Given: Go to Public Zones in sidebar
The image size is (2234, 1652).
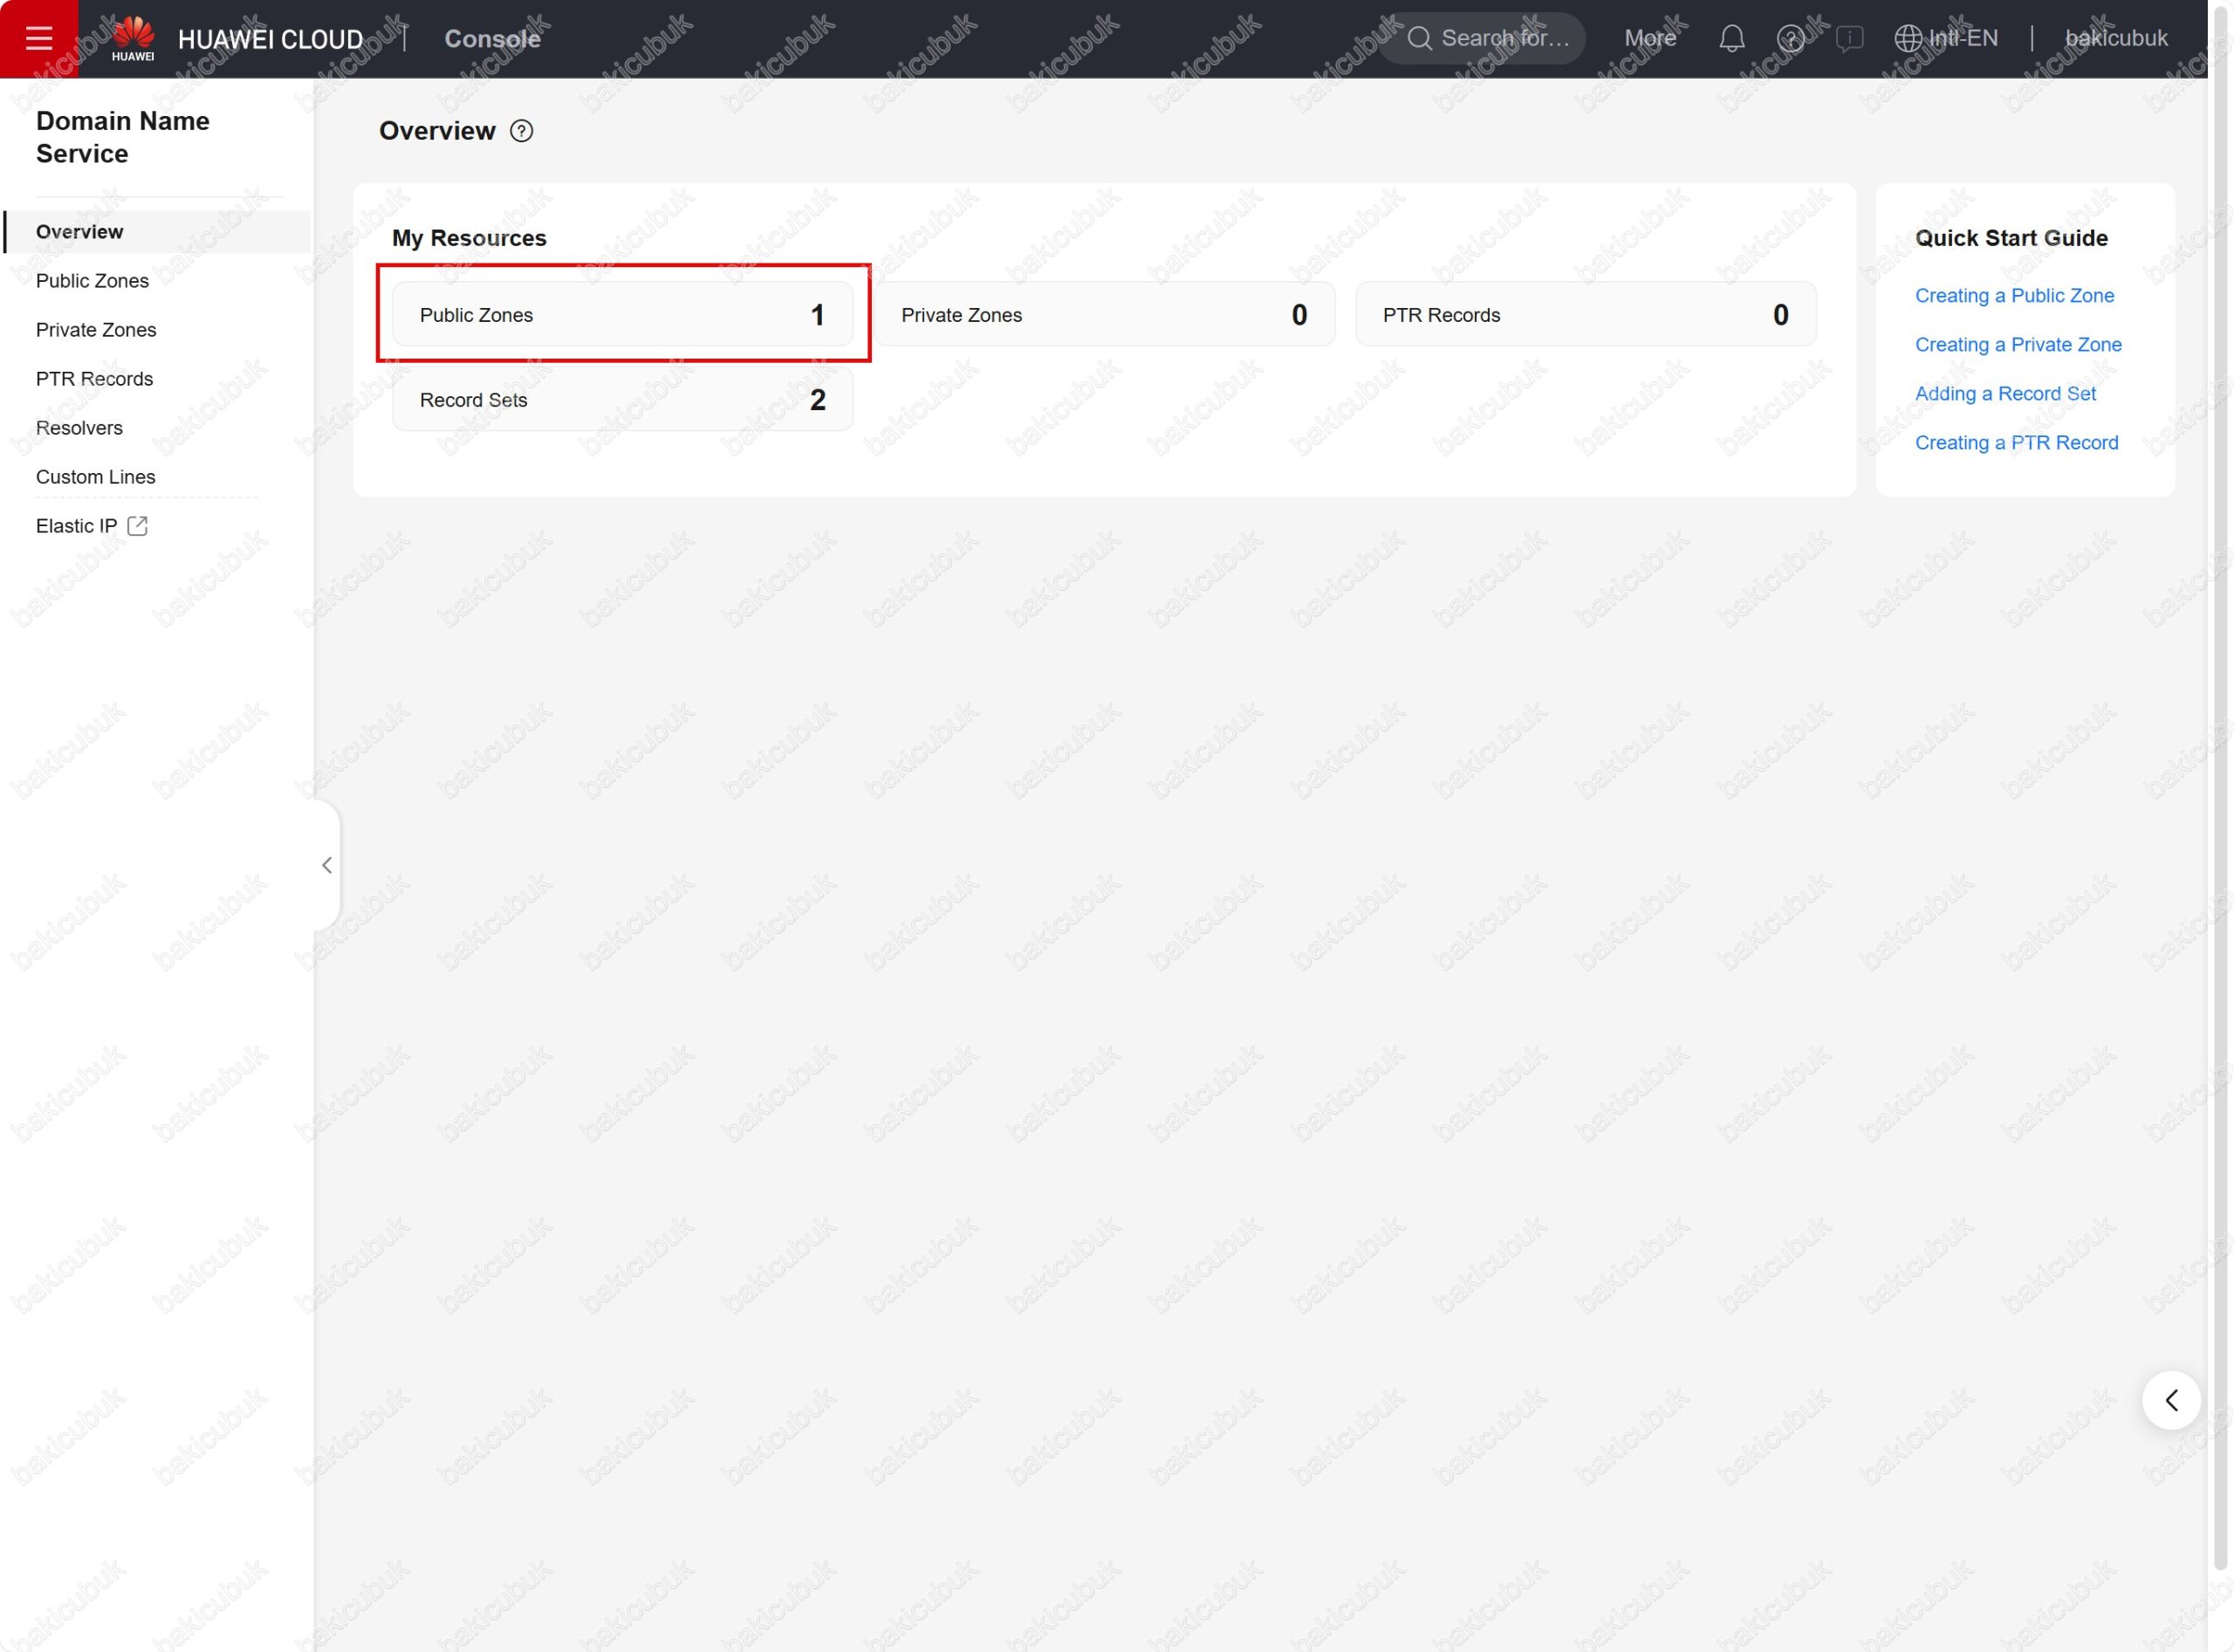Looking at the screenshot, I should 92,281.
